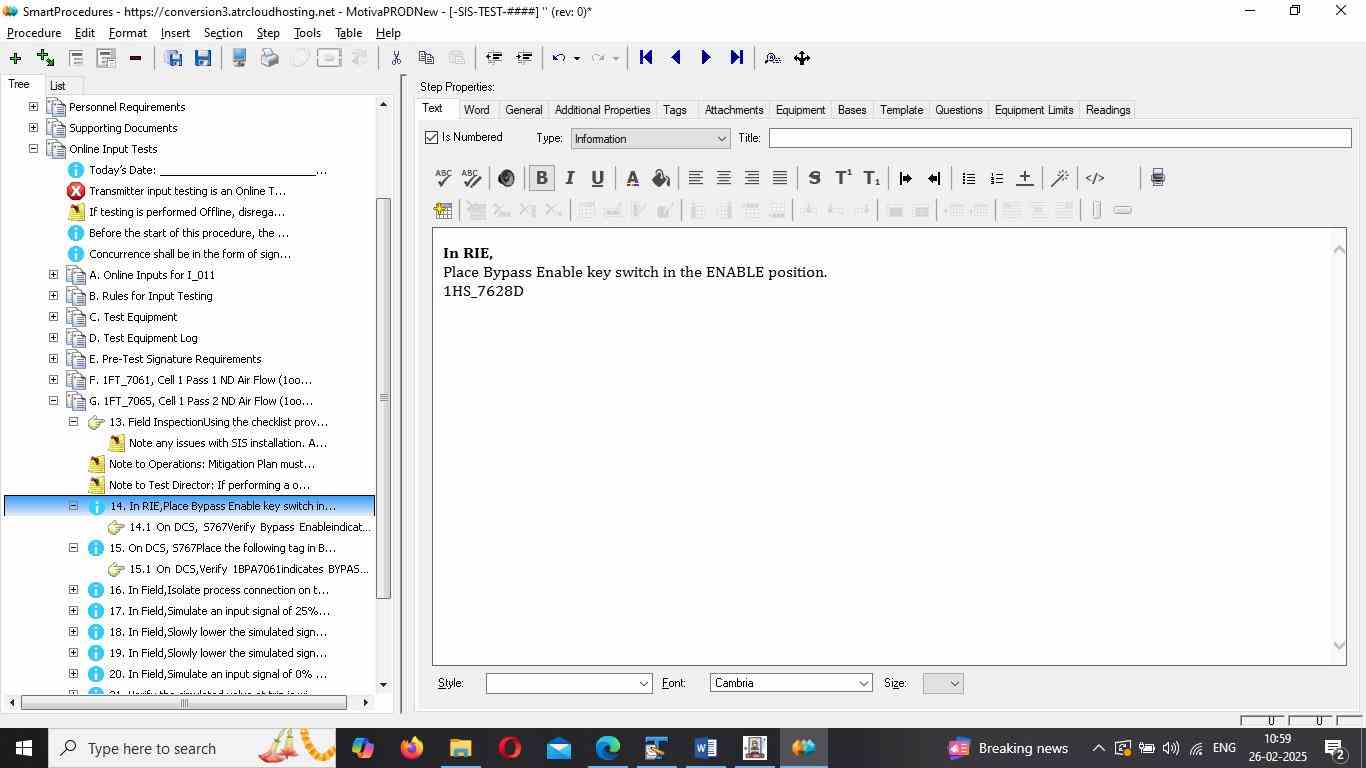1366x768 pixels.
Task: Expand A. Online Inputs for I_011
Action: pos(53,275)
